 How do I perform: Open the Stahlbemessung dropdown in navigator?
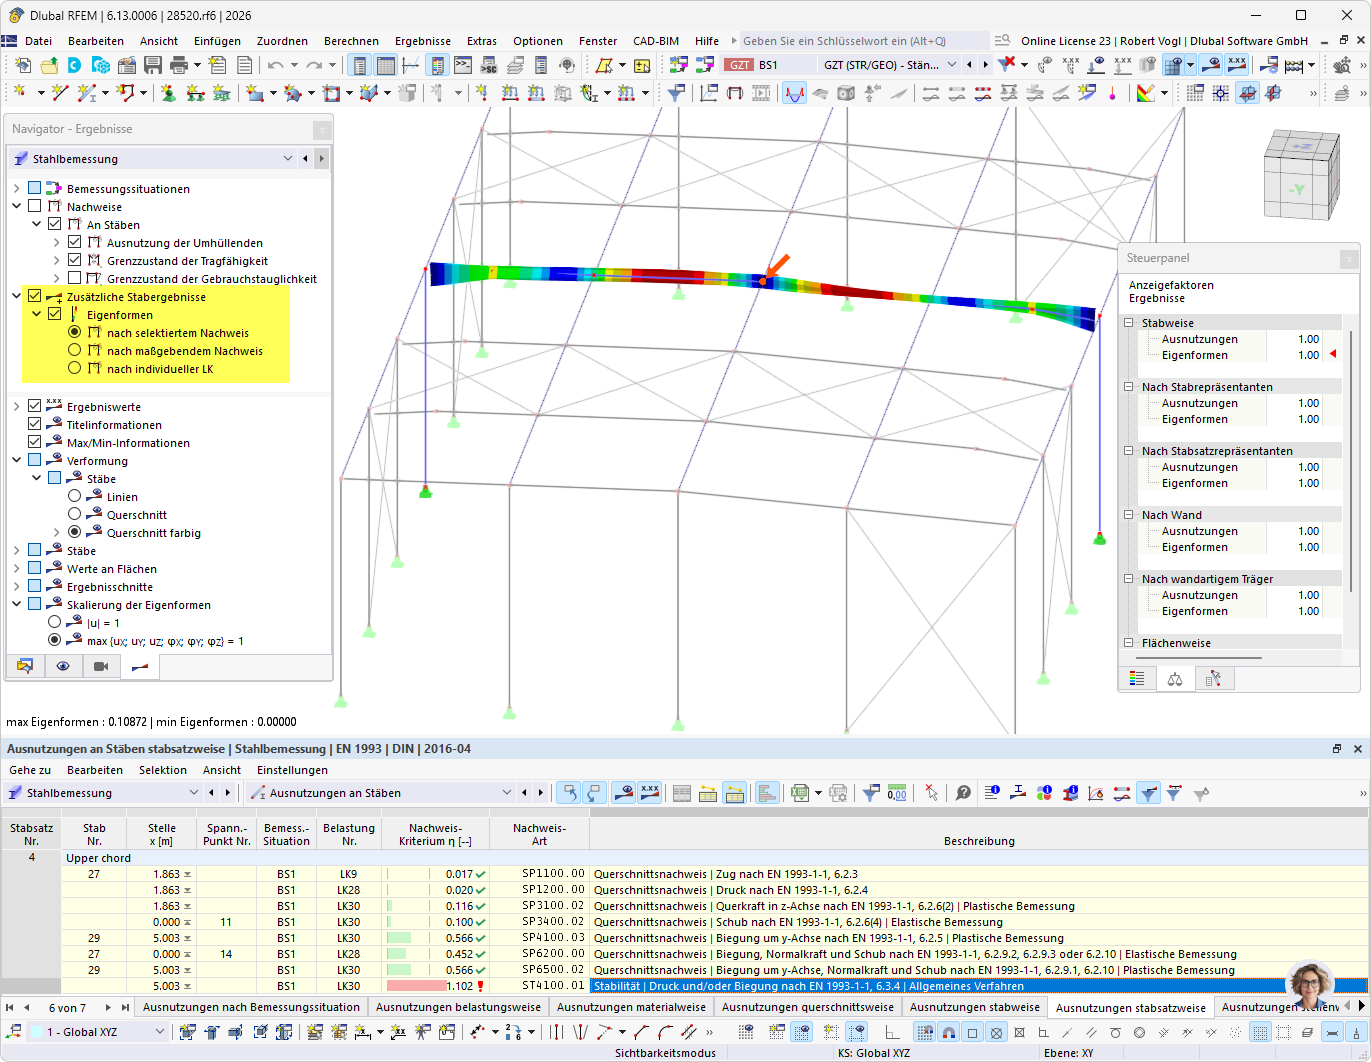click(288, 159)
